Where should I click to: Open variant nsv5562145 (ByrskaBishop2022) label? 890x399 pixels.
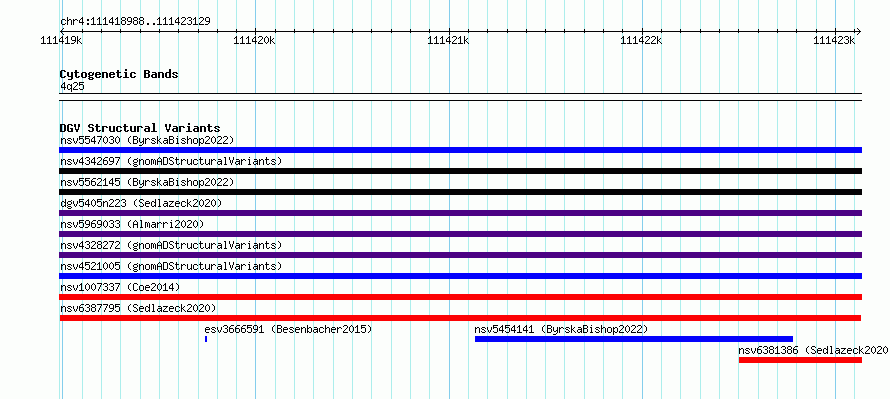[147, 182]
